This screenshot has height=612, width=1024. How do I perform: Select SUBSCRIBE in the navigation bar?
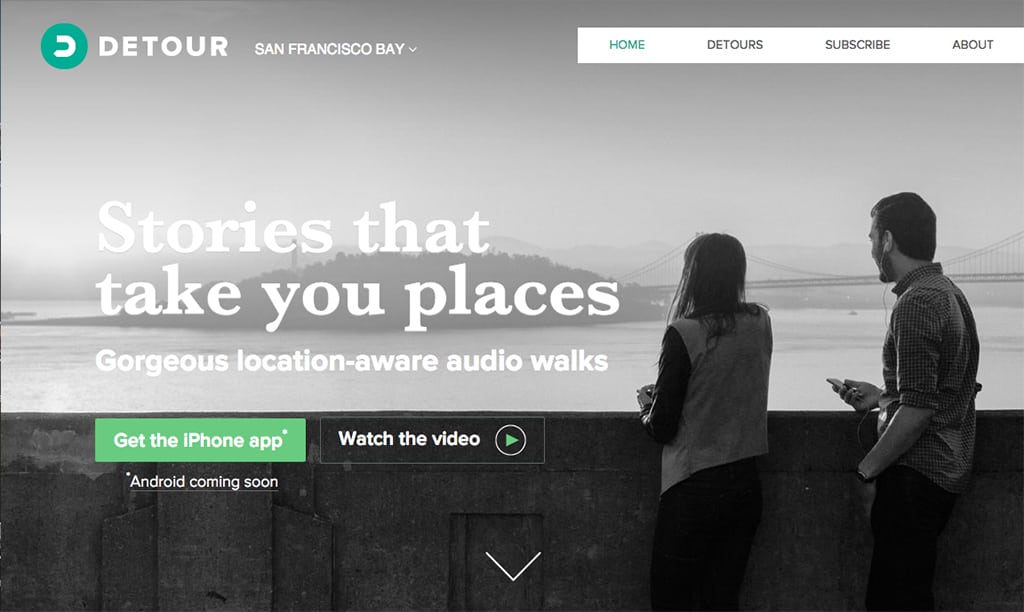(x=857, y=45)
